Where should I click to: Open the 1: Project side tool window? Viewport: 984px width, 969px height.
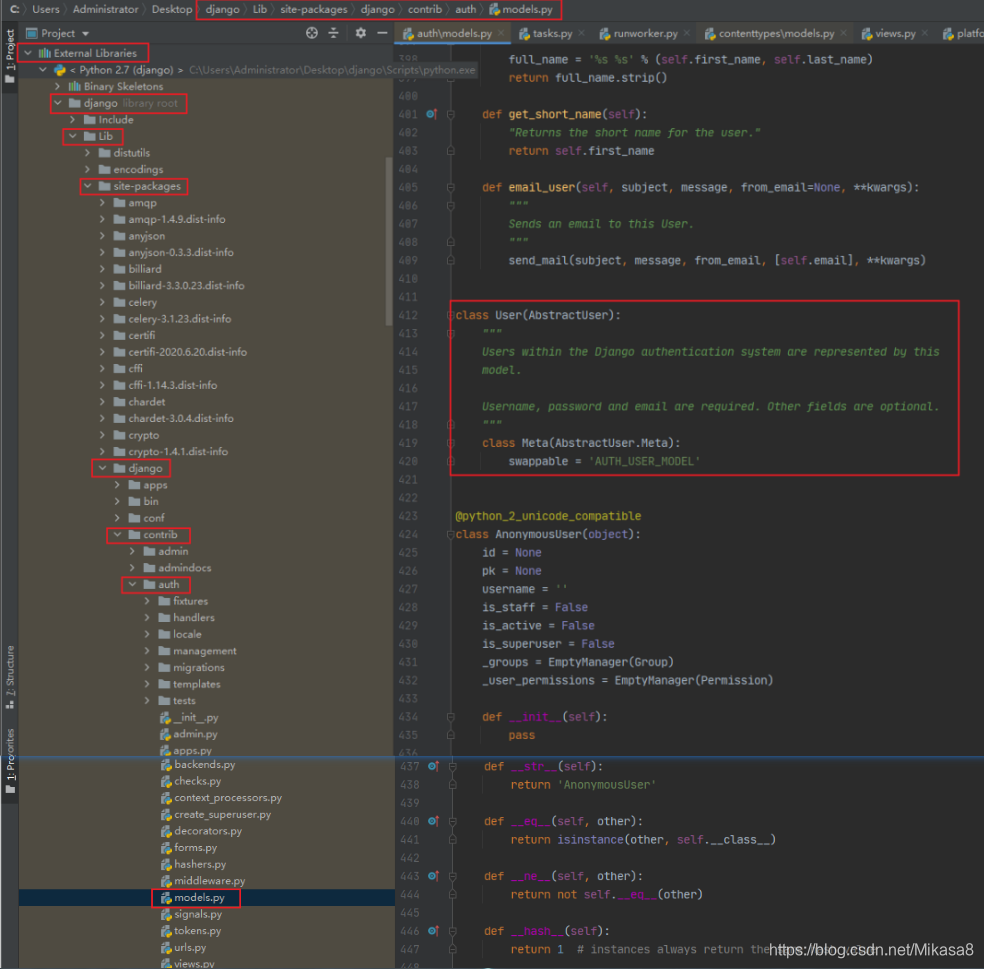9,55
